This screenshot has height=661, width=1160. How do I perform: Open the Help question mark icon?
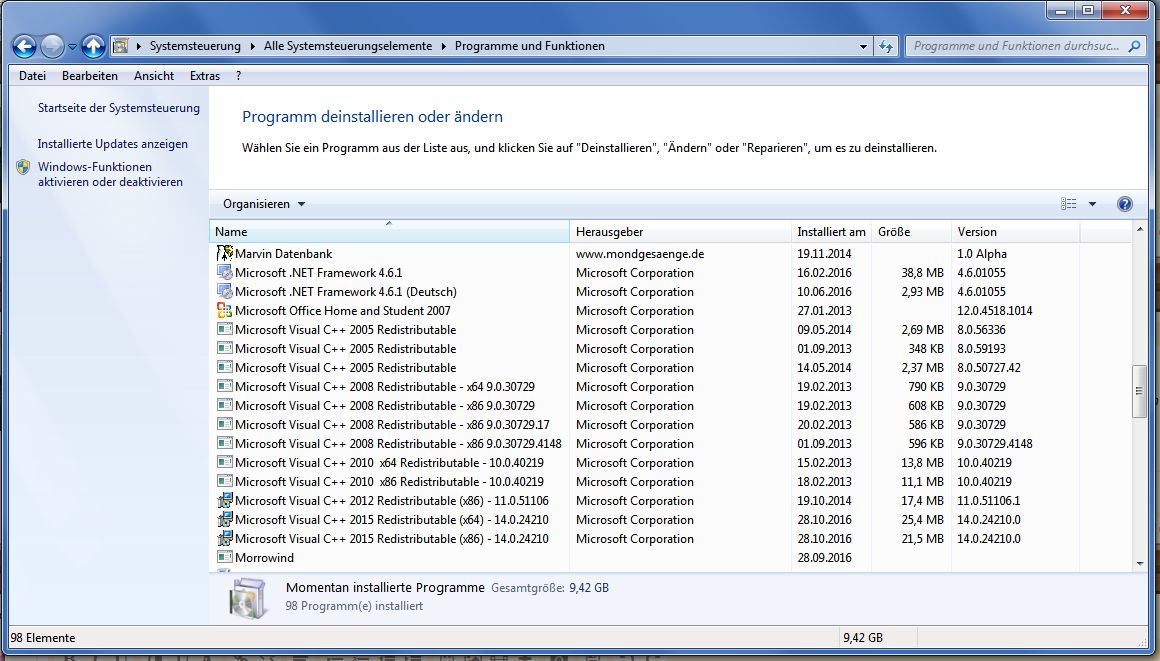coord(1124,204)
